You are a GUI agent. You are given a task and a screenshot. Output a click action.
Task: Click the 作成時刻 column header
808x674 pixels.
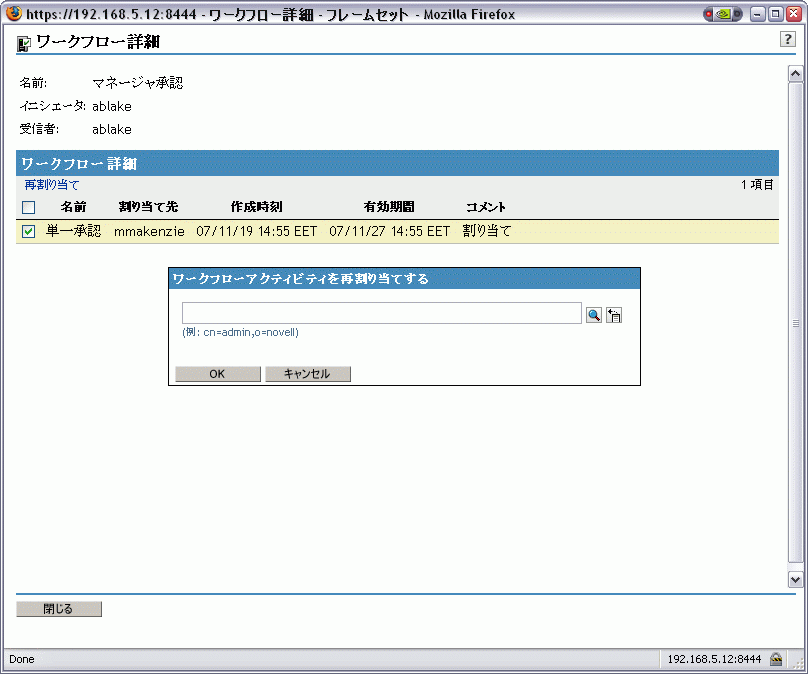tap(256, 207)
